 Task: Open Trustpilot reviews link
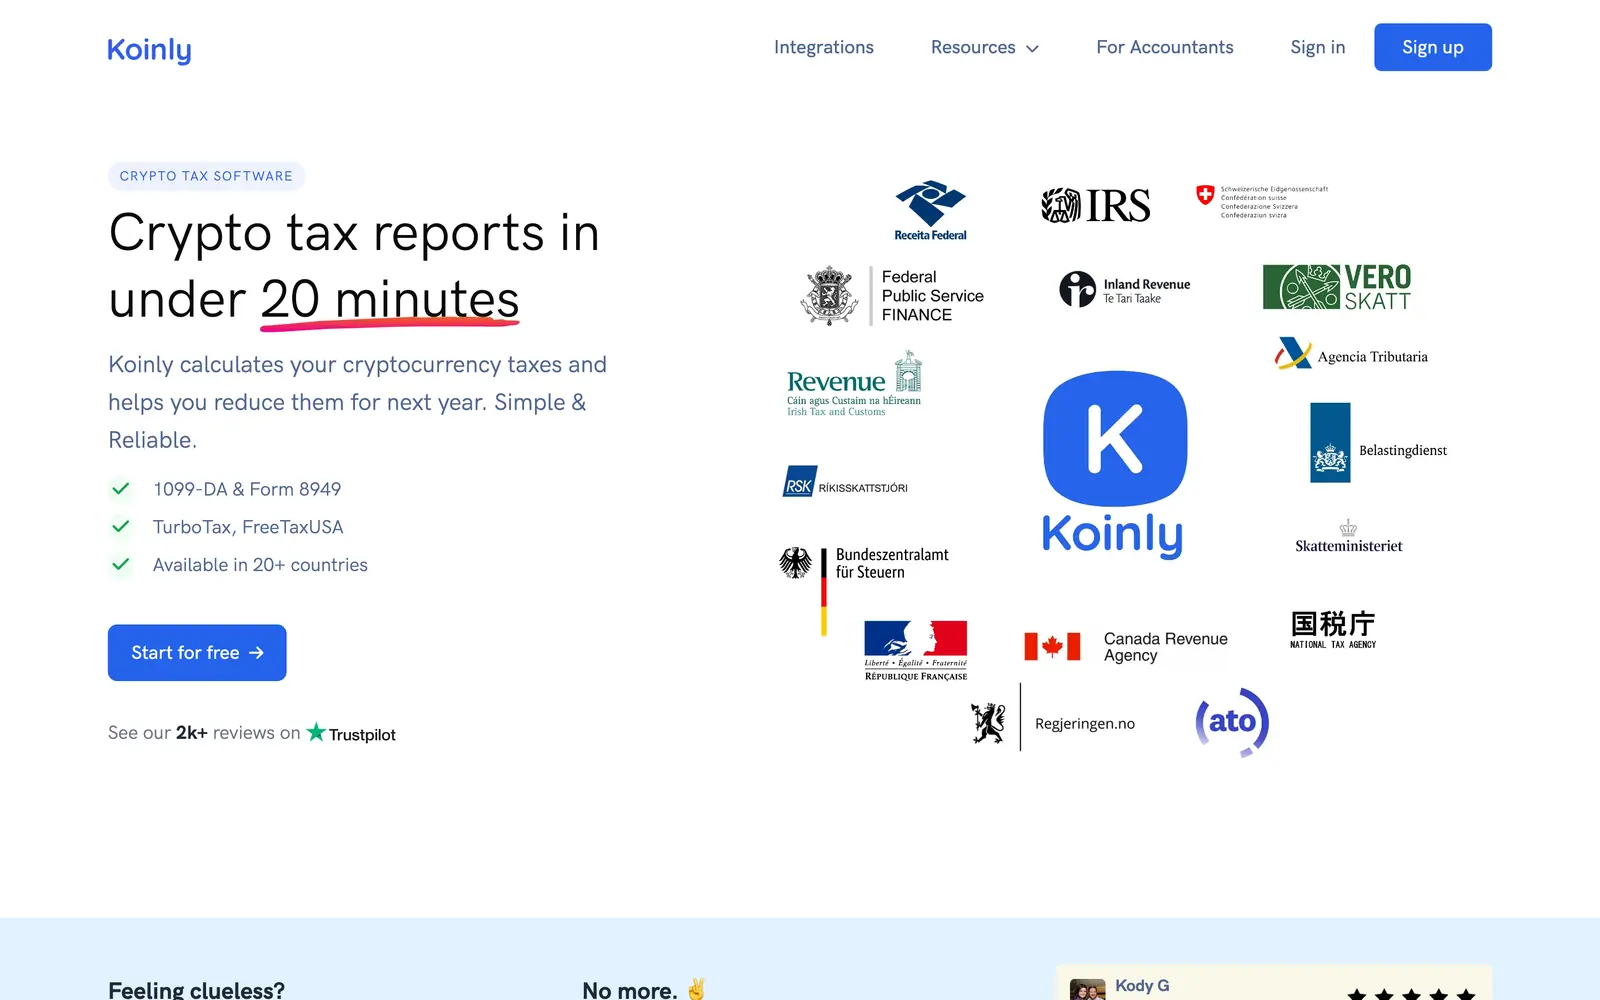(351, 733)
